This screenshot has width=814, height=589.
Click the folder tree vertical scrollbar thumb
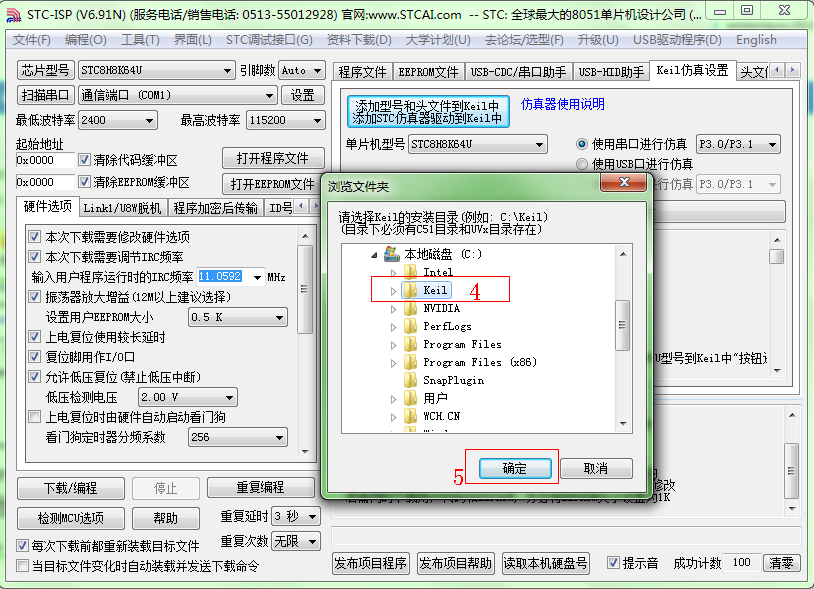622,325
